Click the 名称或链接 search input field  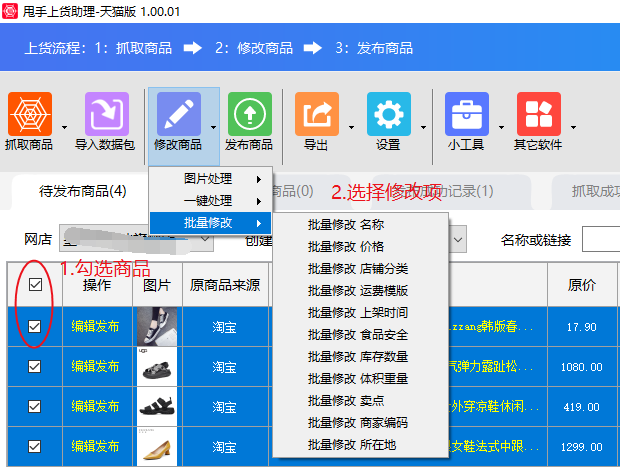(601, 239)
